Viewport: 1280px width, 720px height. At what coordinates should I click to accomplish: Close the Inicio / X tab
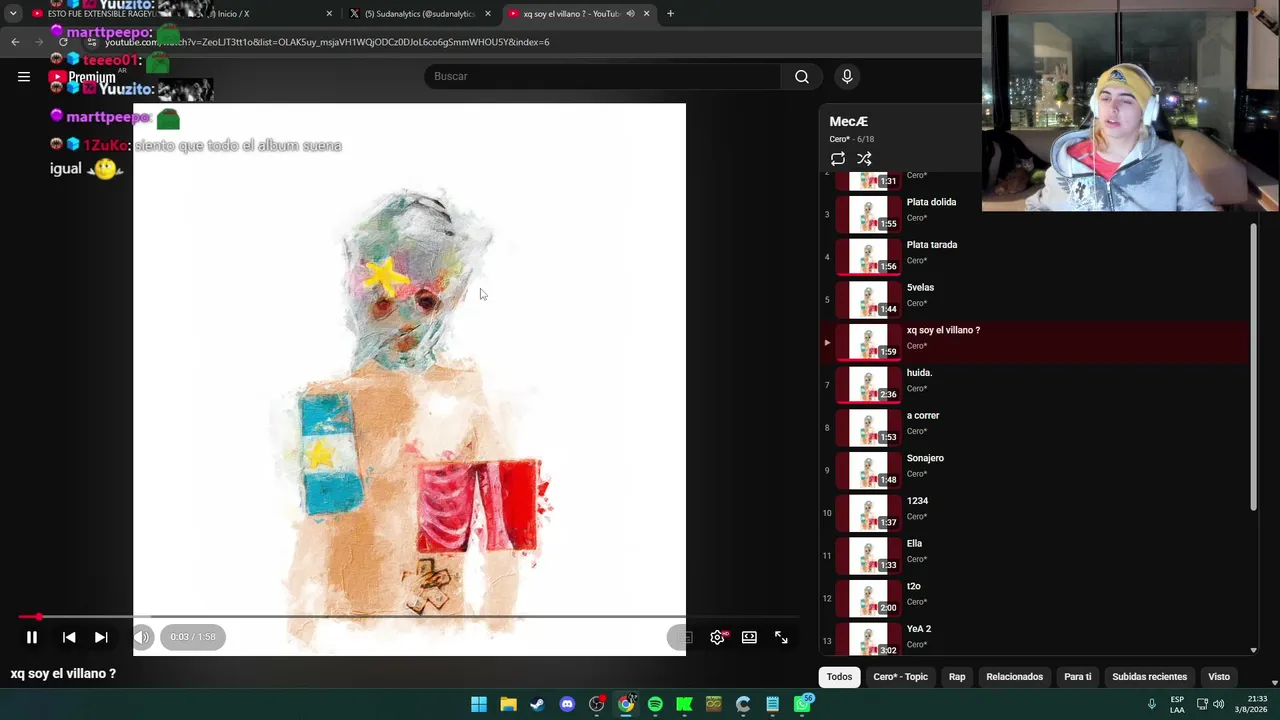click(329, 14)
